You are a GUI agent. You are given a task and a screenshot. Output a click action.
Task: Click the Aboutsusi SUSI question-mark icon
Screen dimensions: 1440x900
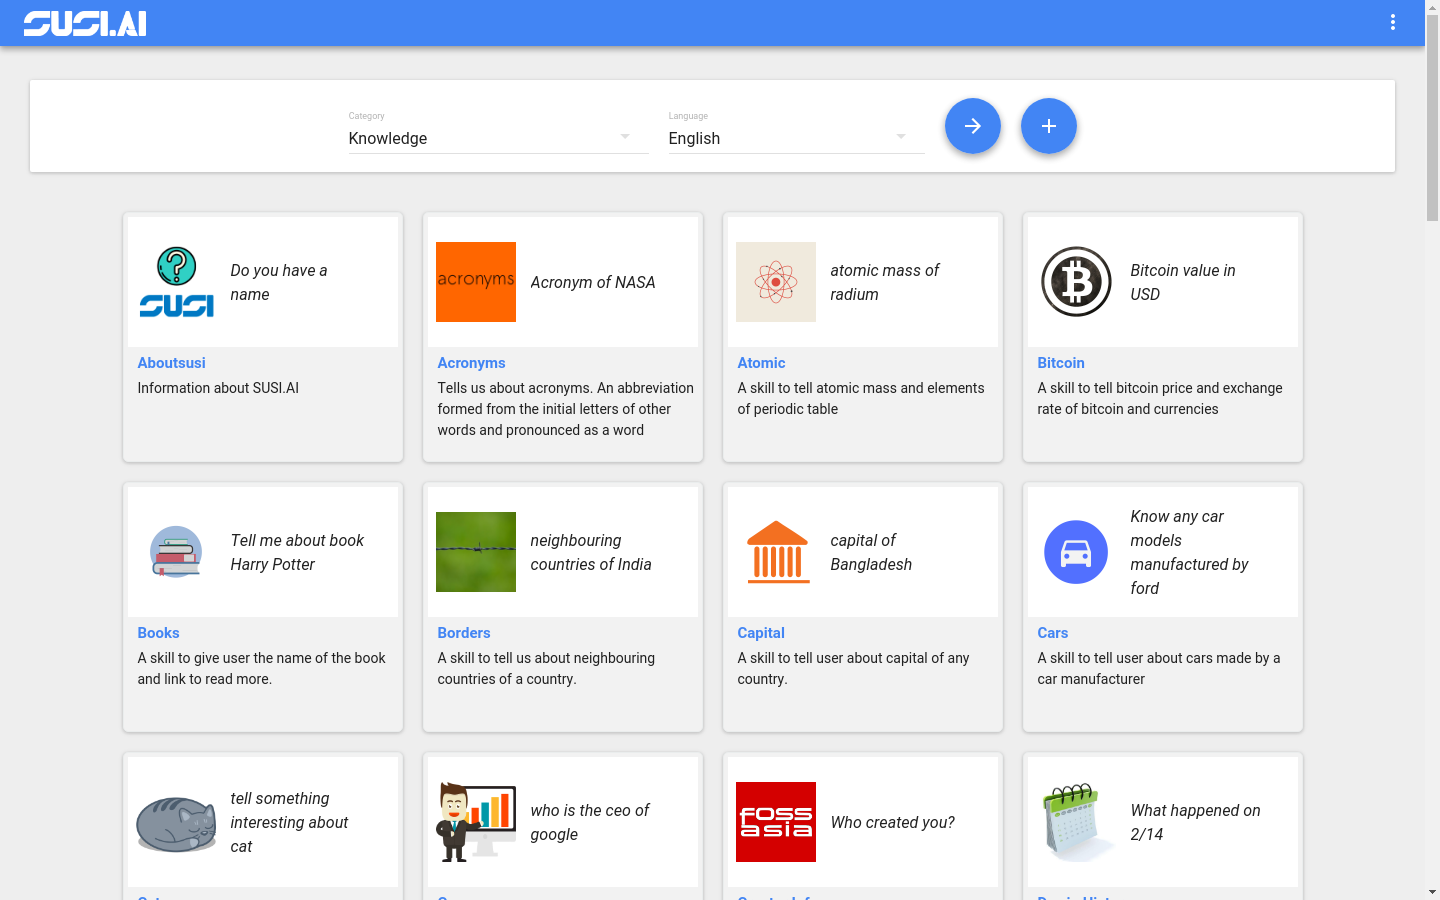point(176,282)
